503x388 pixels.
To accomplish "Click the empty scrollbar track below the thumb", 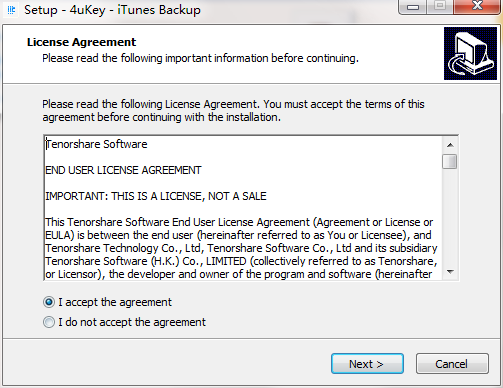I will [450, 217].
